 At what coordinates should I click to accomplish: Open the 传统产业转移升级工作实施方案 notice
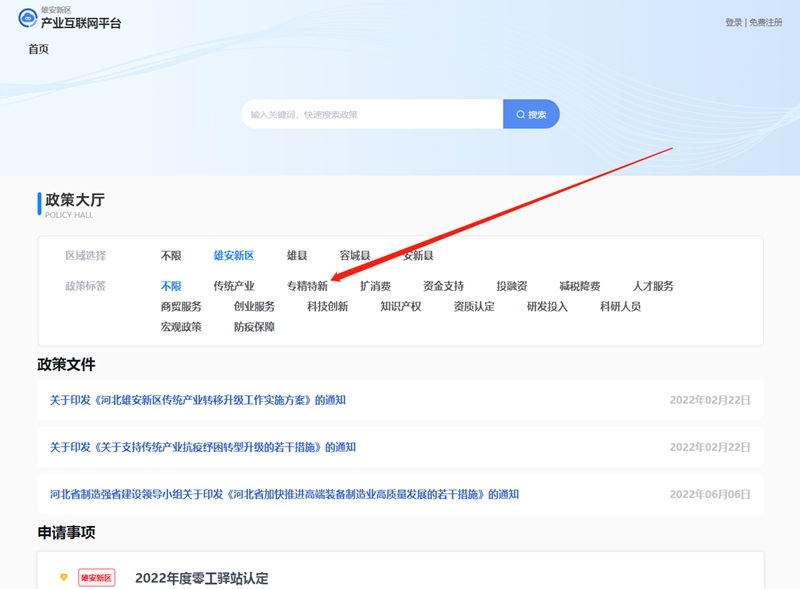198,400
